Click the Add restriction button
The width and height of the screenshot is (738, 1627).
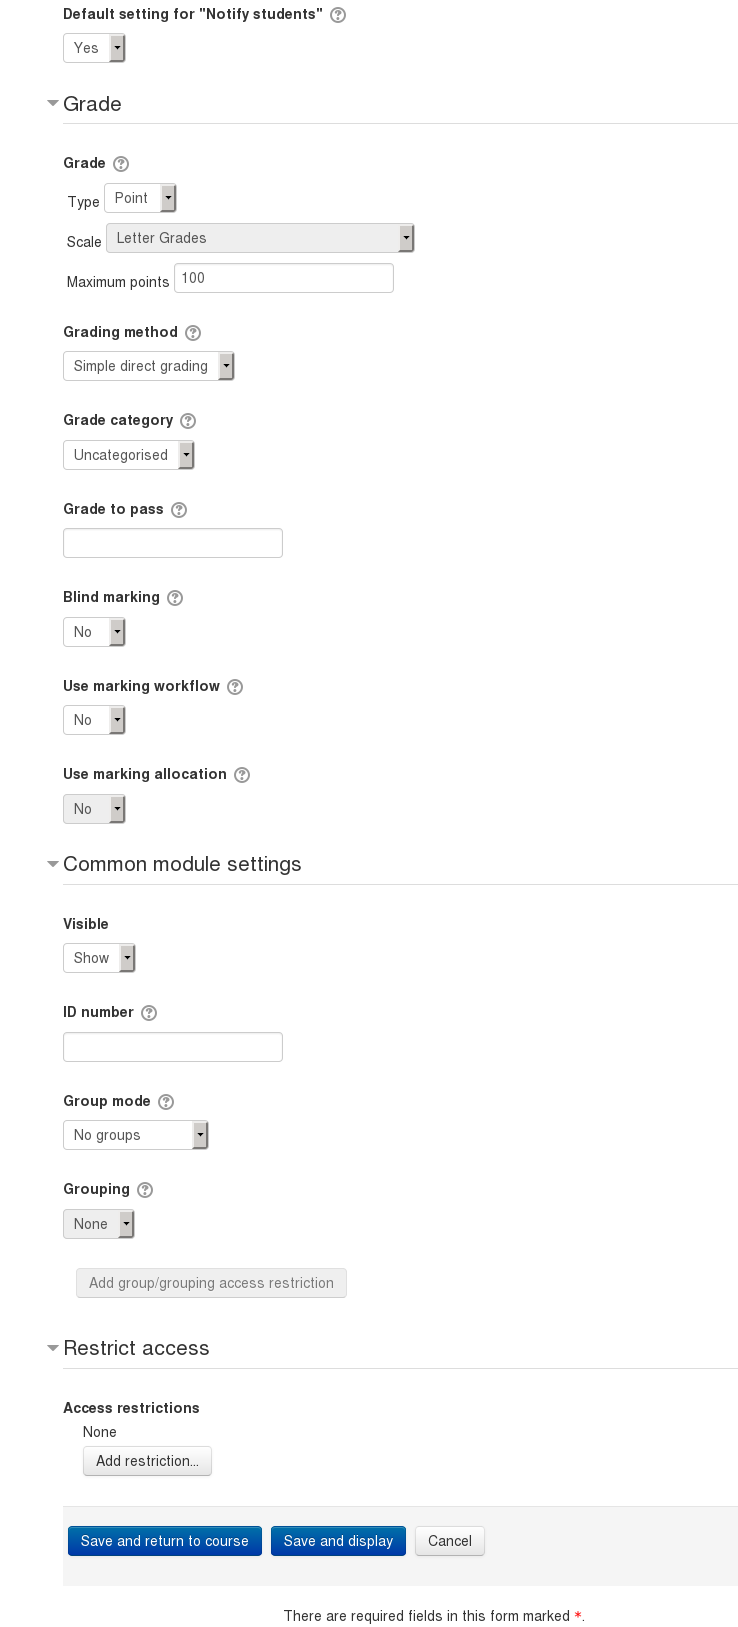(147, 1461)
